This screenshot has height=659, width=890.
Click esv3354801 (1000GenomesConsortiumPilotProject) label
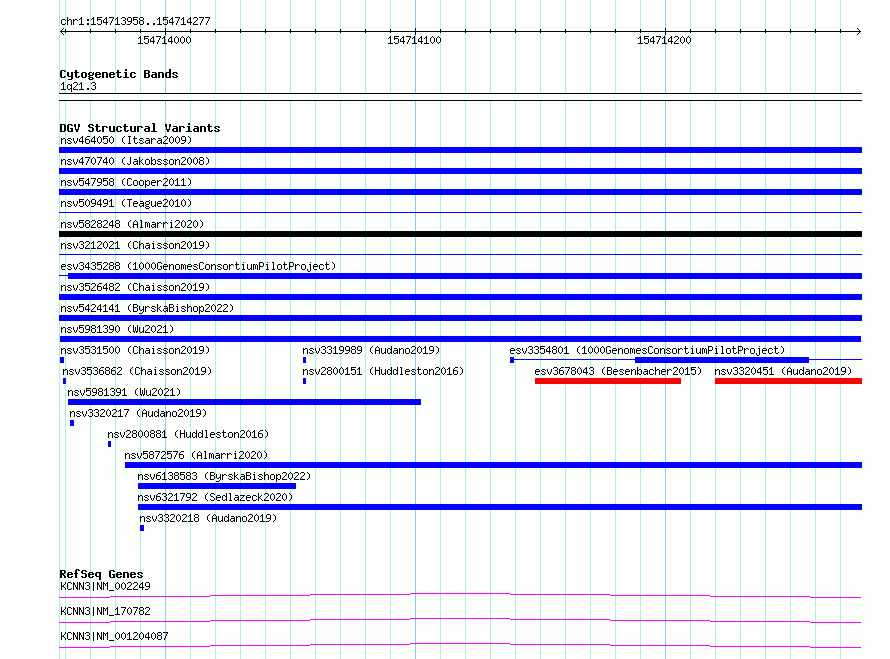point(647,350)
